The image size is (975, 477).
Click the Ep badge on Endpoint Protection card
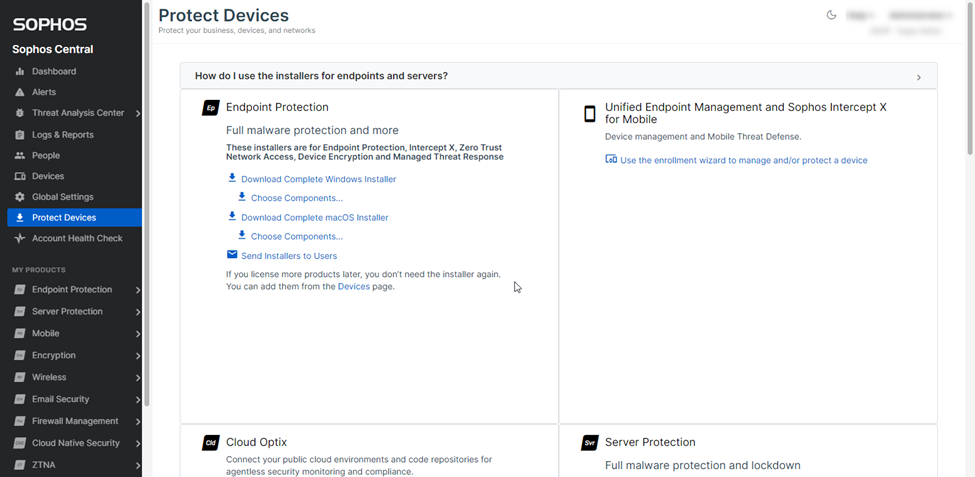coord(211,108)
